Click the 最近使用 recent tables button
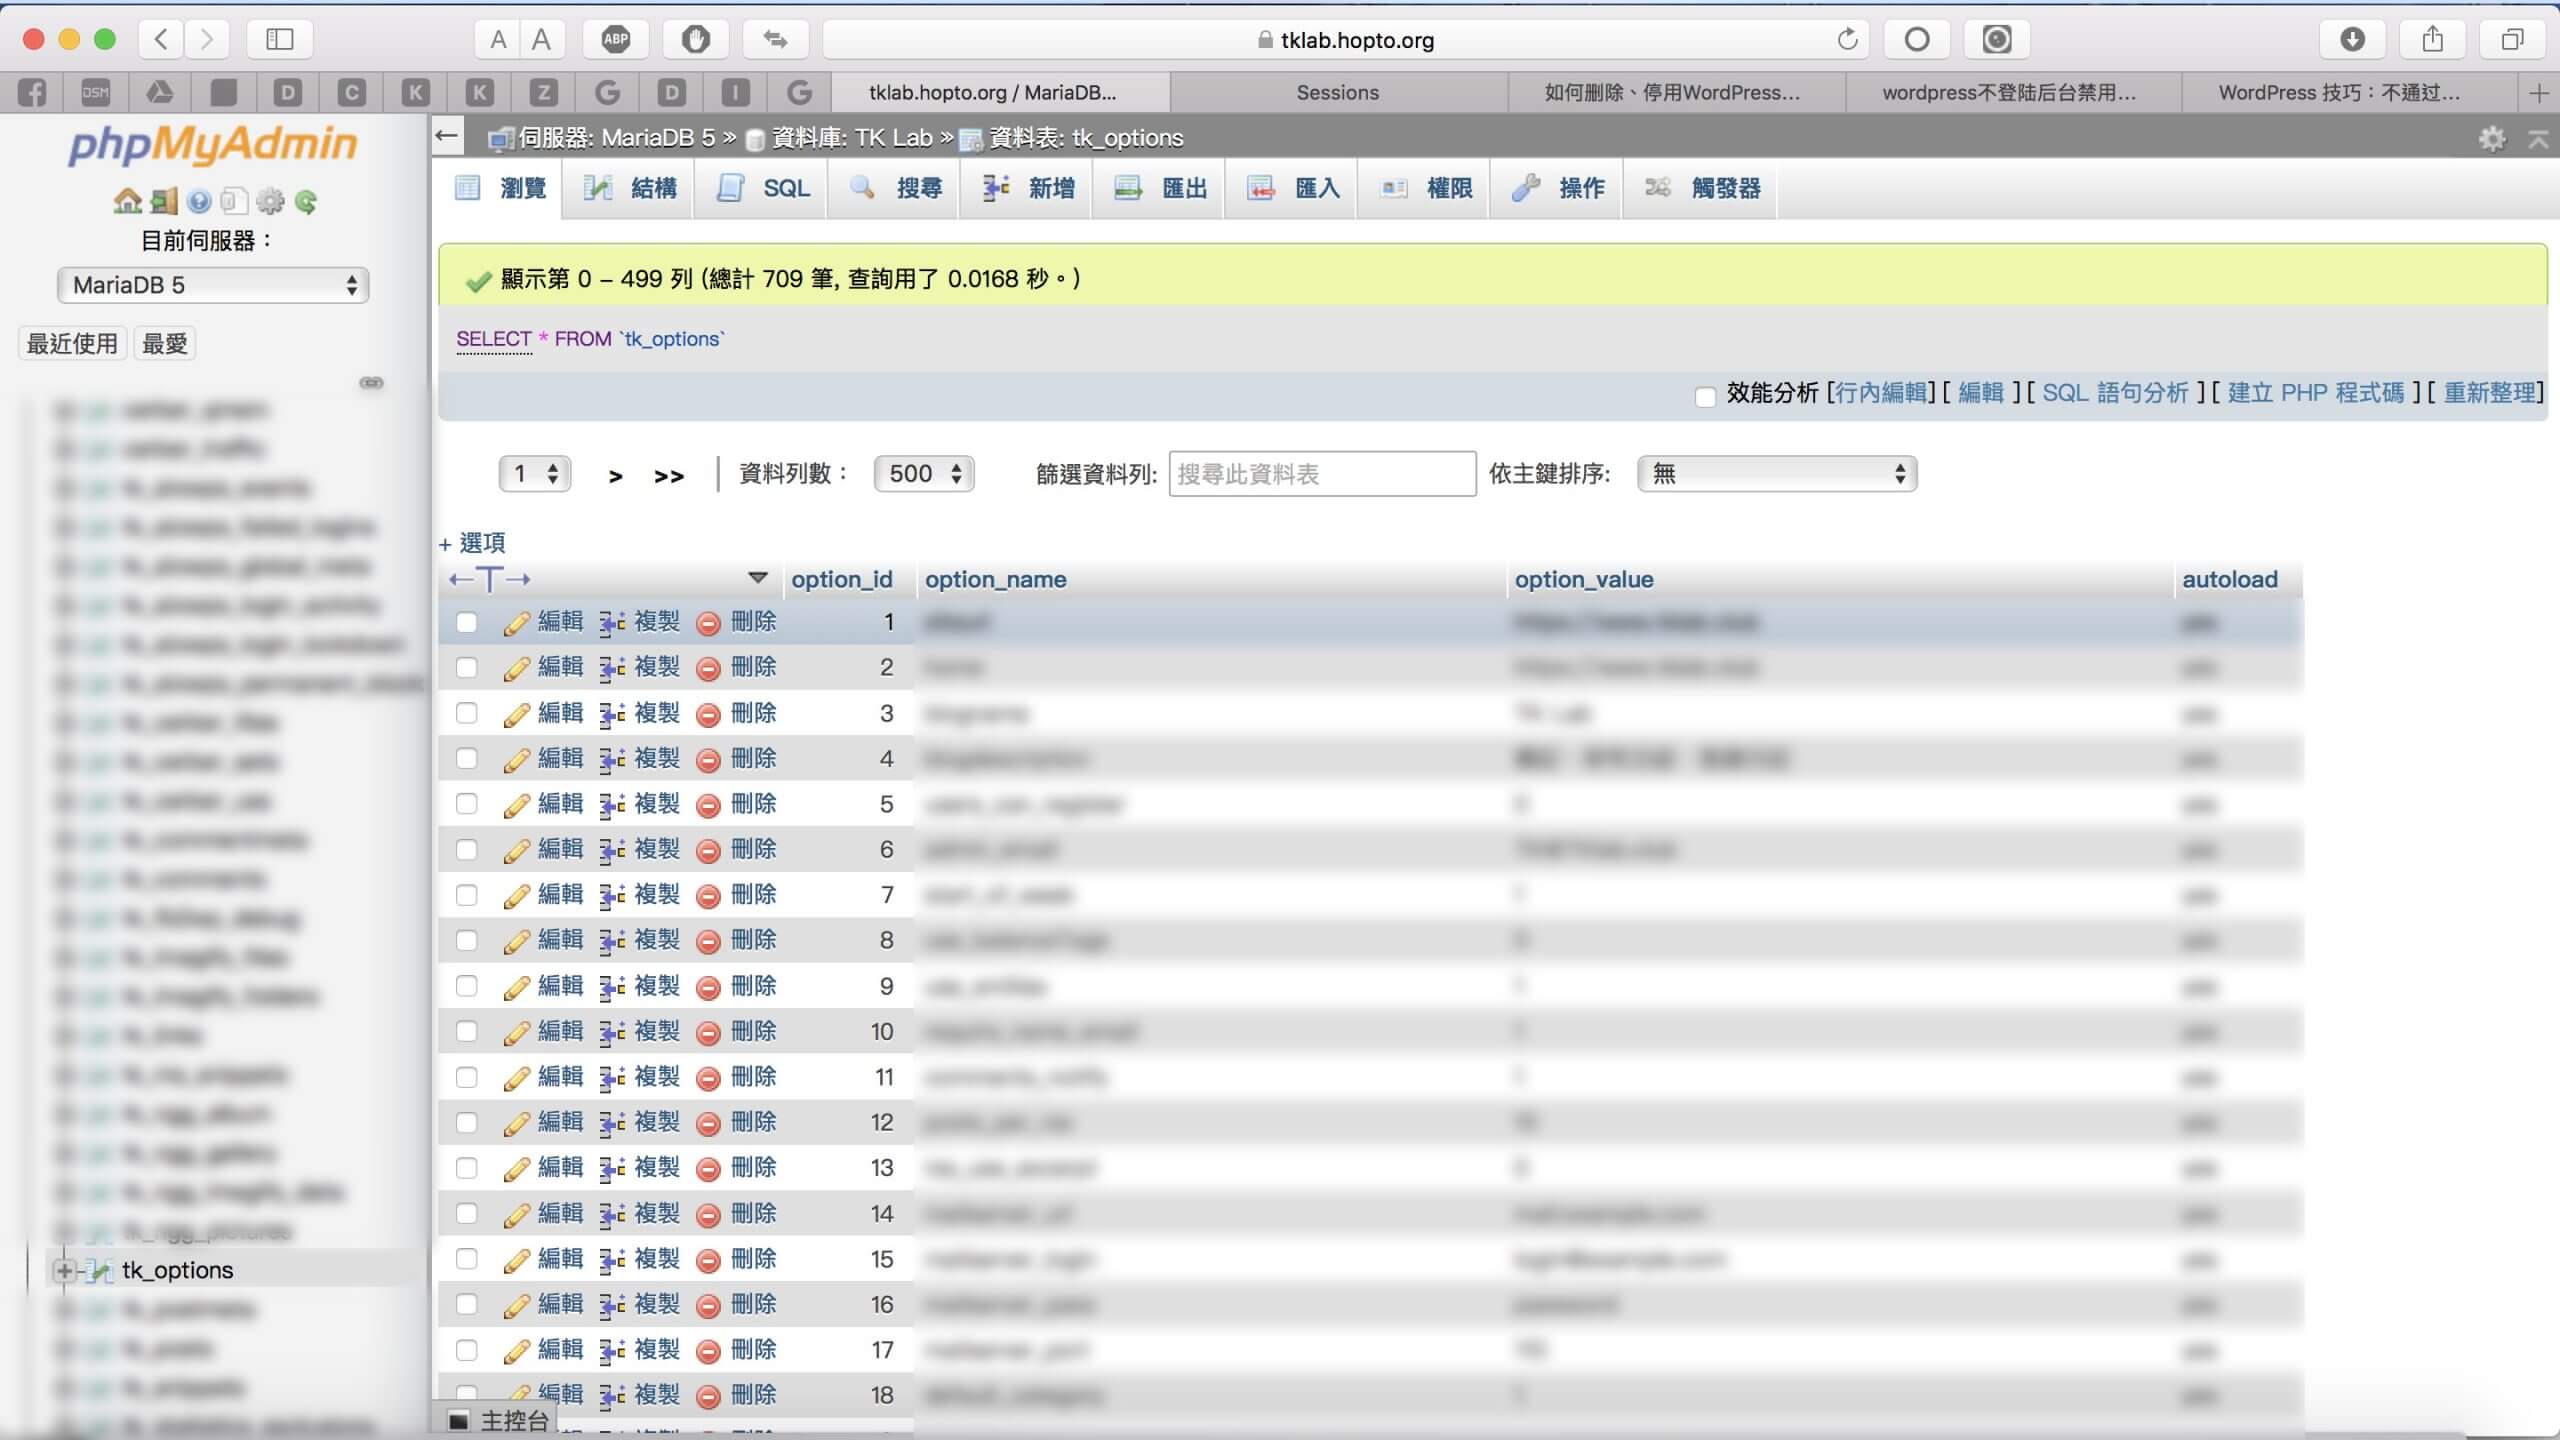This screenshot has height=1440, width=2560. (x=72, y=343)
